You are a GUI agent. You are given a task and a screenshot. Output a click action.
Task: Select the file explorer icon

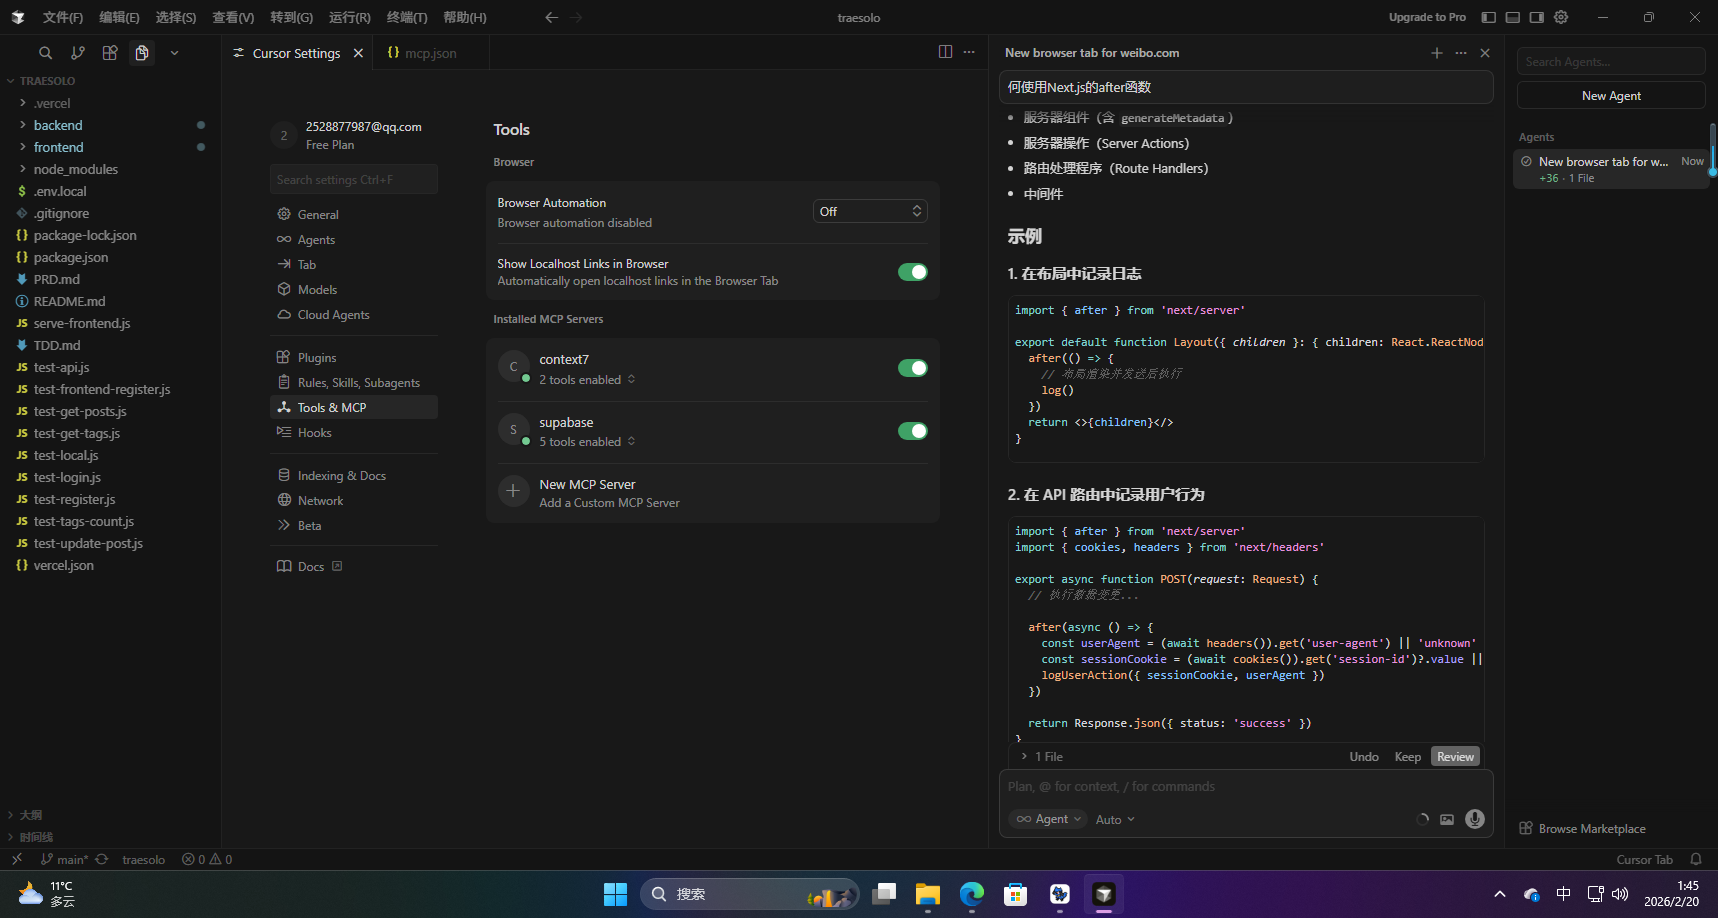[142, 53]
